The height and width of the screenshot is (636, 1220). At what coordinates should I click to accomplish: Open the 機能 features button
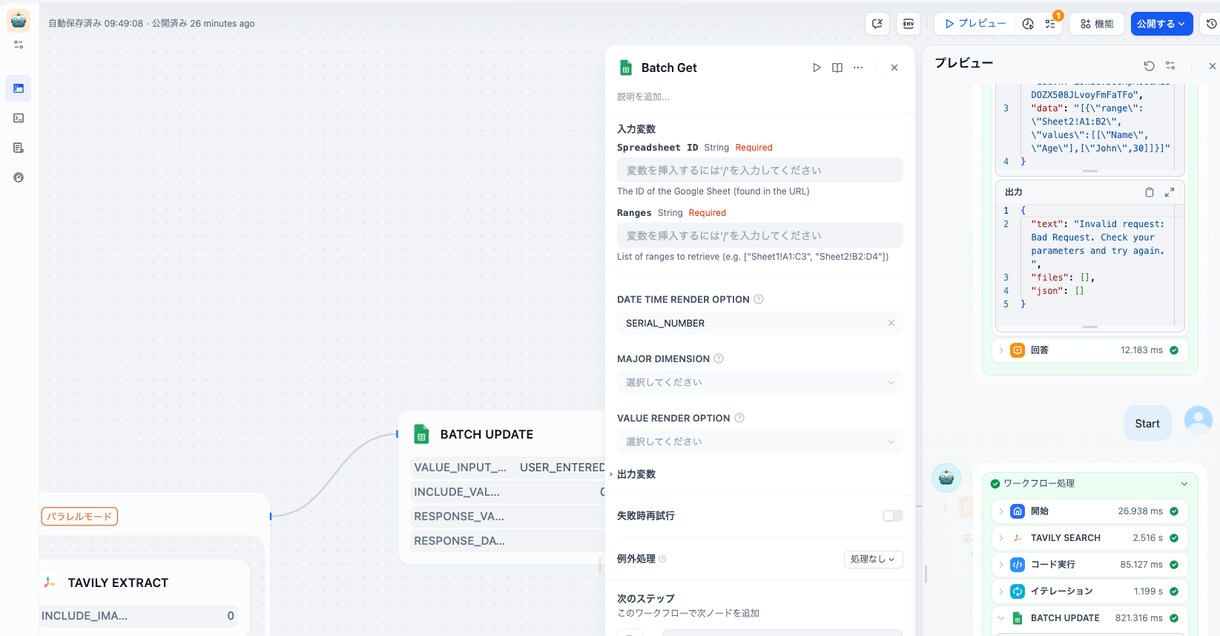pyautogui.click(x=1096, y=23)
